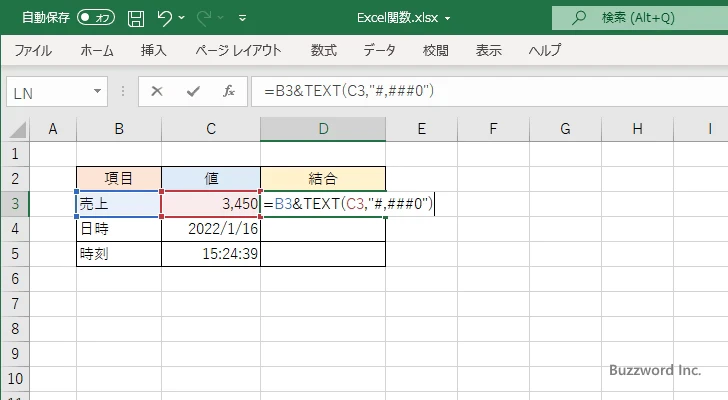This screenshot has height=400, width=728.
Task: Click the Undo arrow icon
Action: tap(164, 18)
